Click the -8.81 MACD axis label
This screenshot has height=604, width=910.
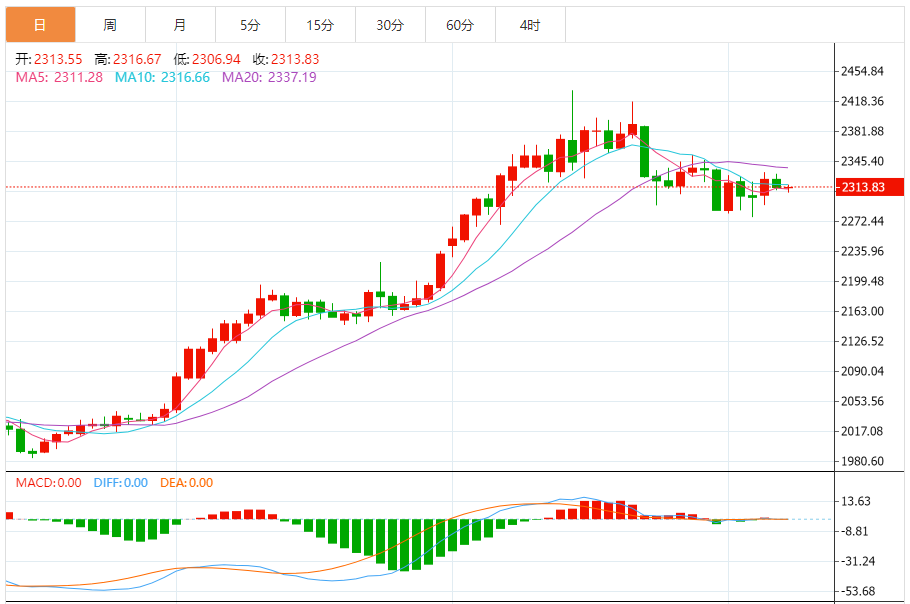(x=855, y=531)
